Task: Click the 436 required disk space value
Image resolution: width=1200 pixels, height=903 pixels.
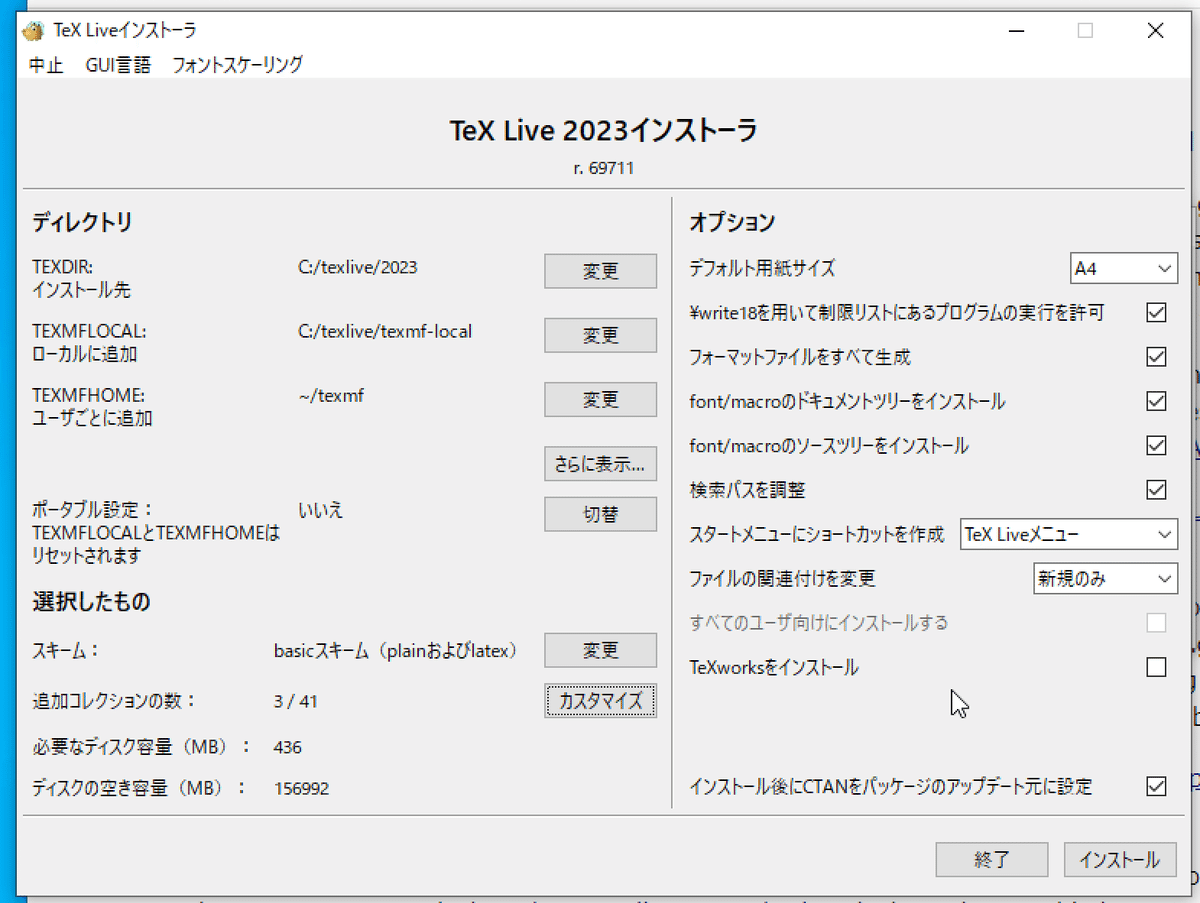Action: pos(287,747)
